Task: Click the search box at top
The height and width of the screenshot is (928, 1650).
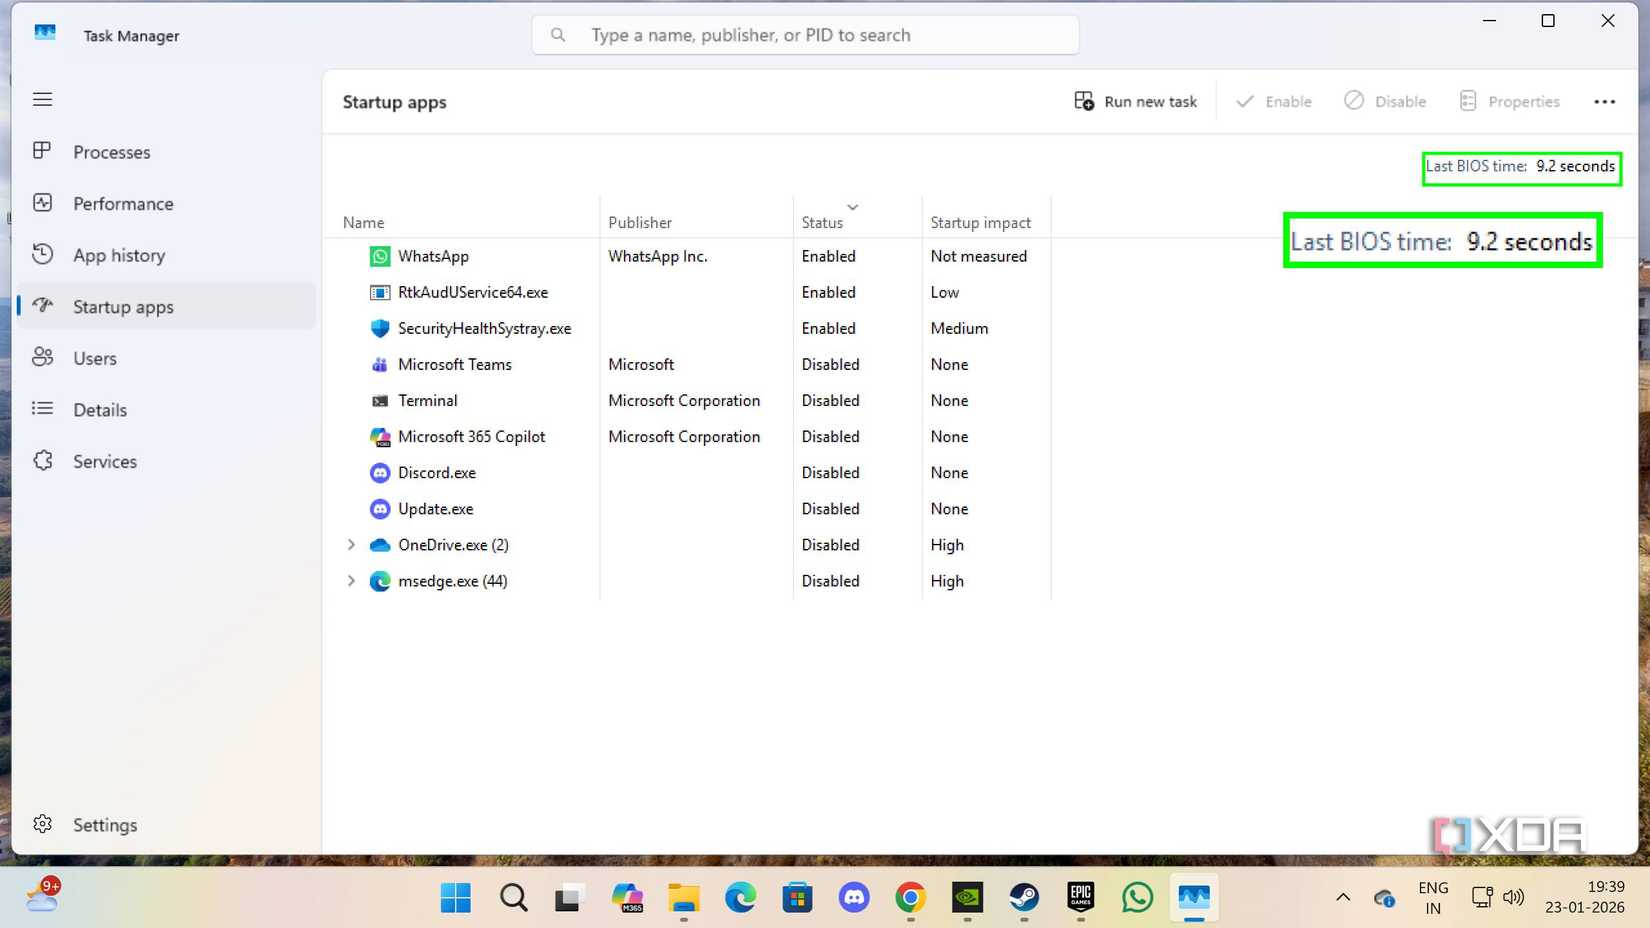Action: coord(805,35)
